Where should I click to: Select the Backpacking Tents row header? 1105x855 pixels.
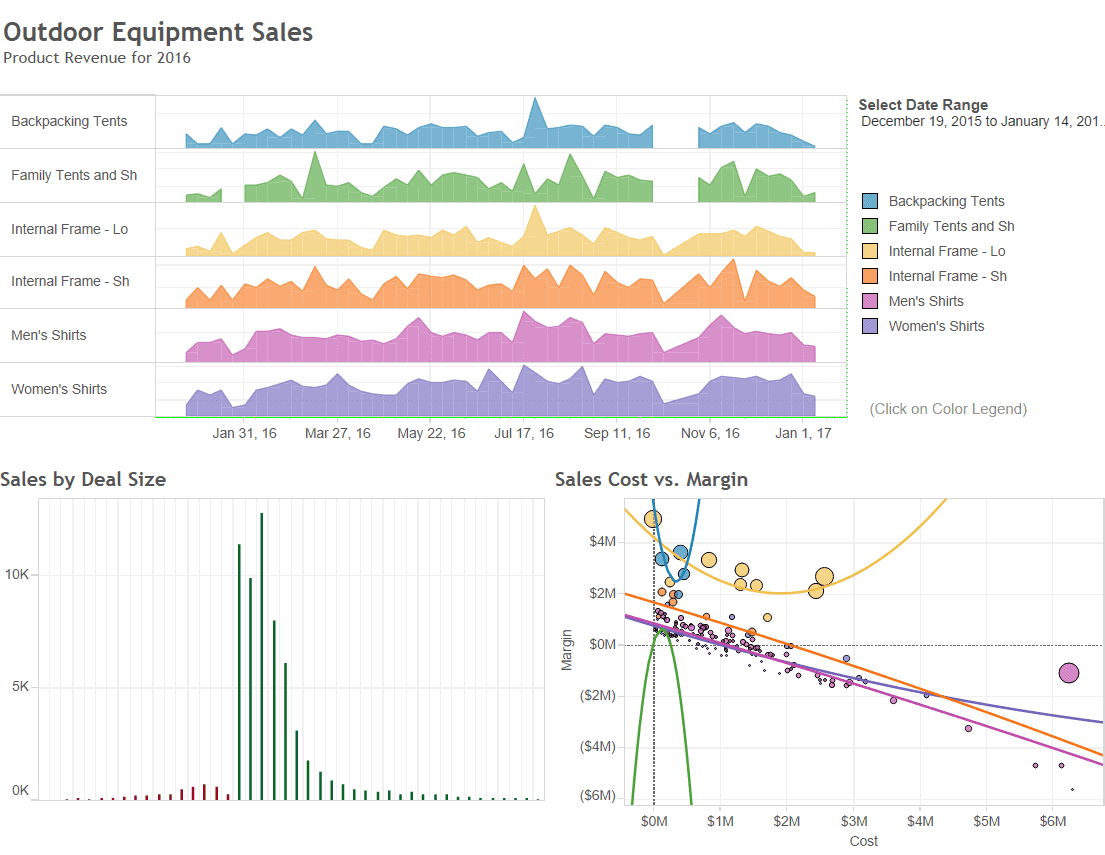coord(69,121)
